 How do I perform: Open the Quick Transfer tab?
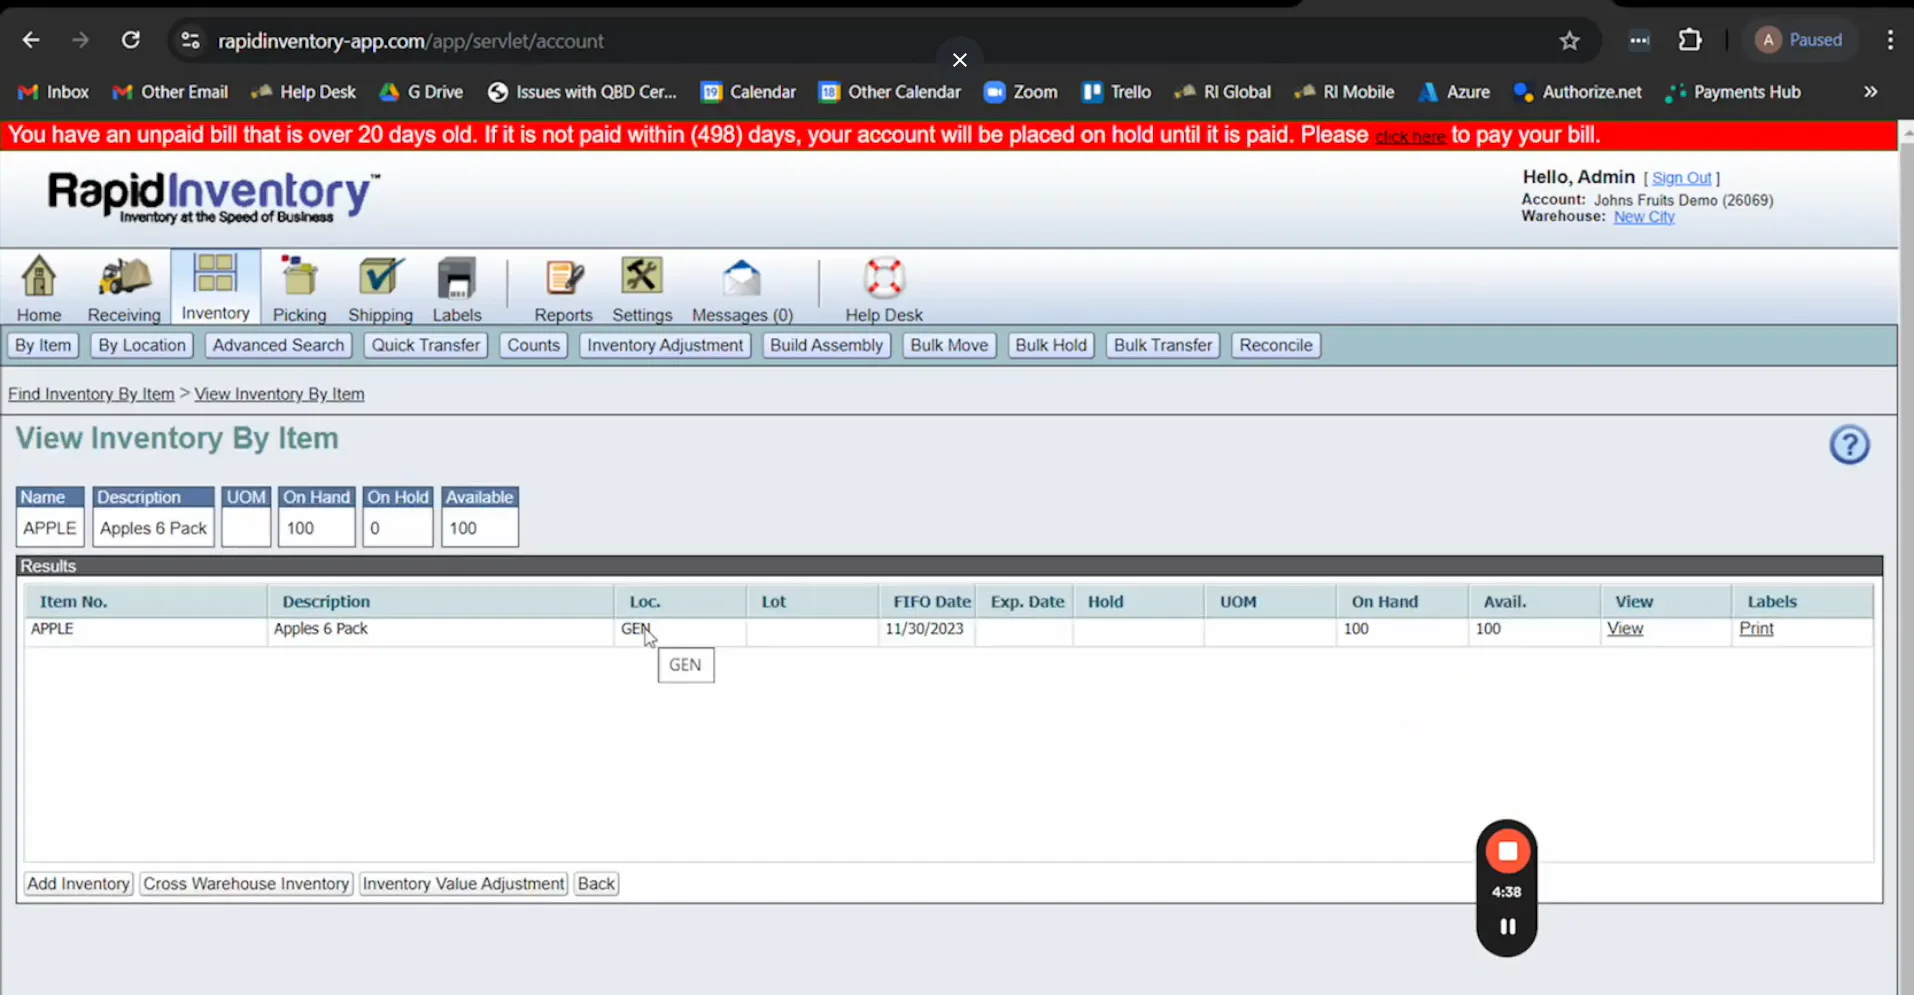pos(426,345)
